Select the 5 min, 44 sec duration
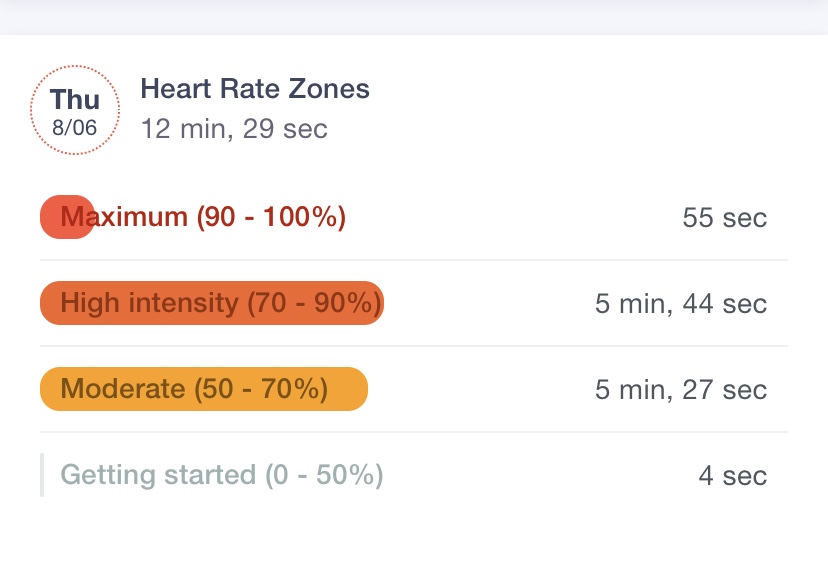 (x=681, y=304)
